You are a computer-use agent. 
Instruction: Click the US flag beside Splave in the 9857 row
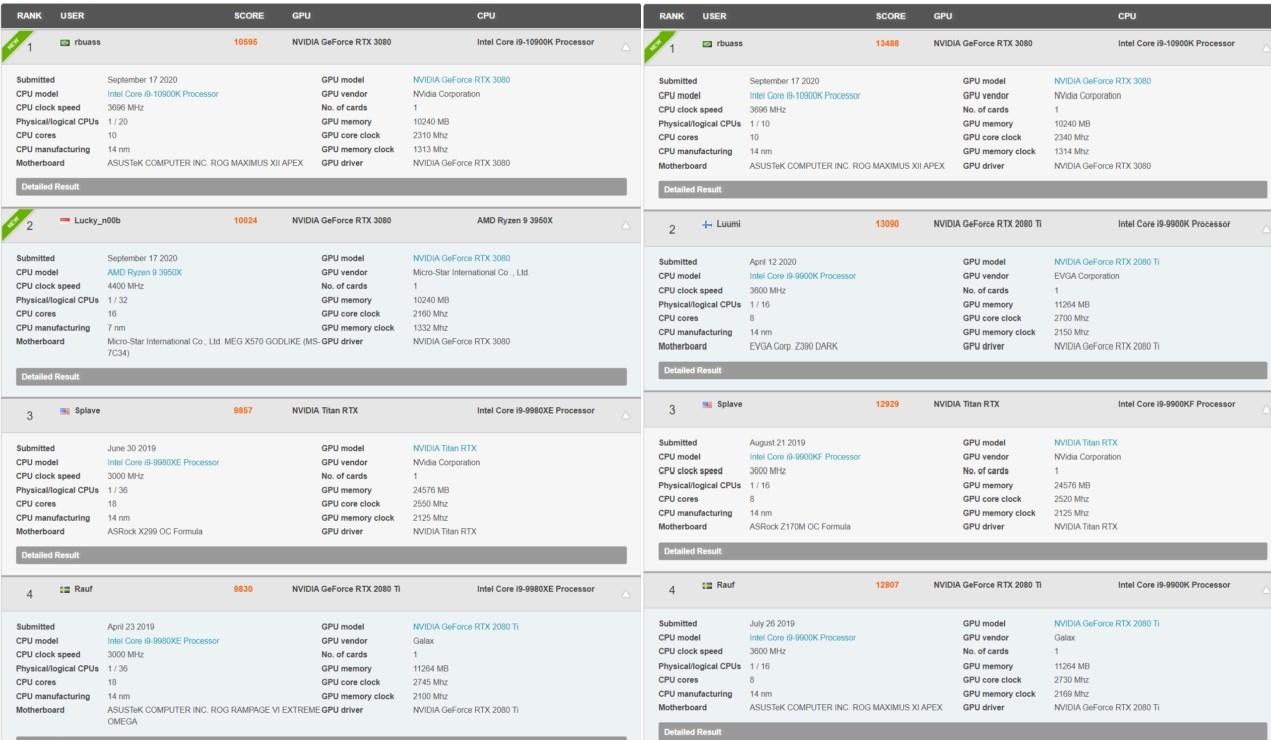pos(65,411)
